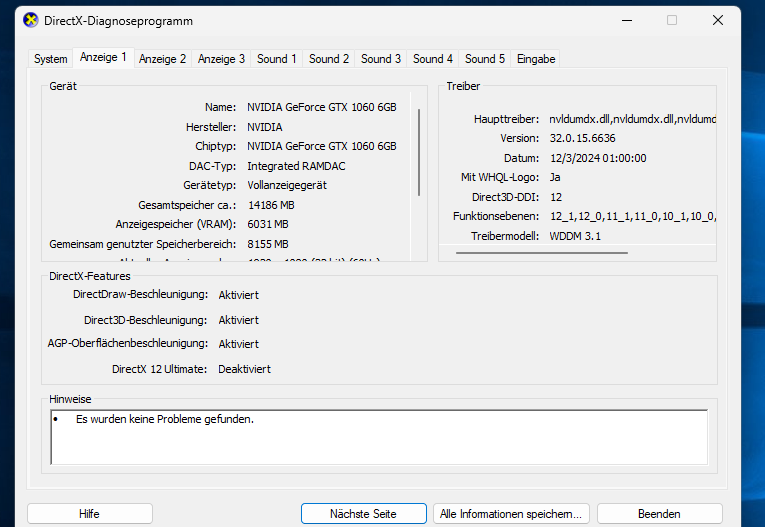This screenshot has height=527, width=765.
Task: Click the Treibermodell value WDDM 3.1
Action: tap(575, 236)
